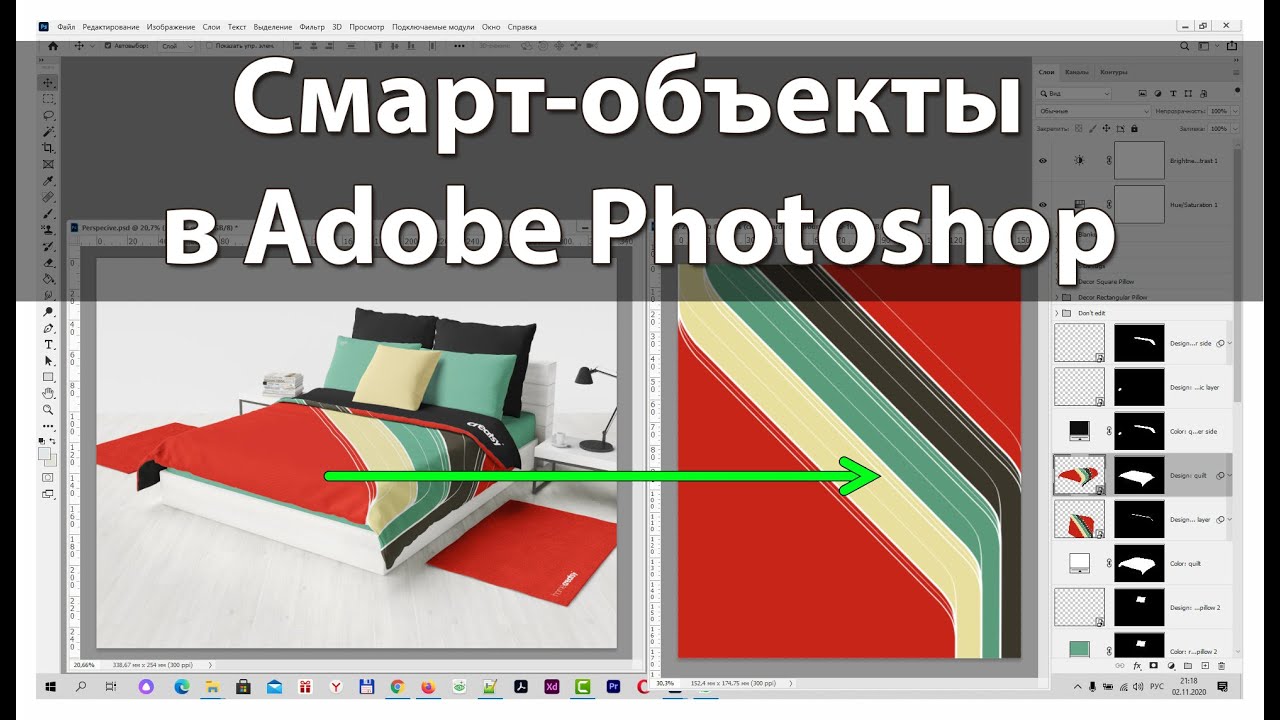Toggle Quick Mask mode icon
This screenshot has width=1280, height=720.
click(48, 477)
